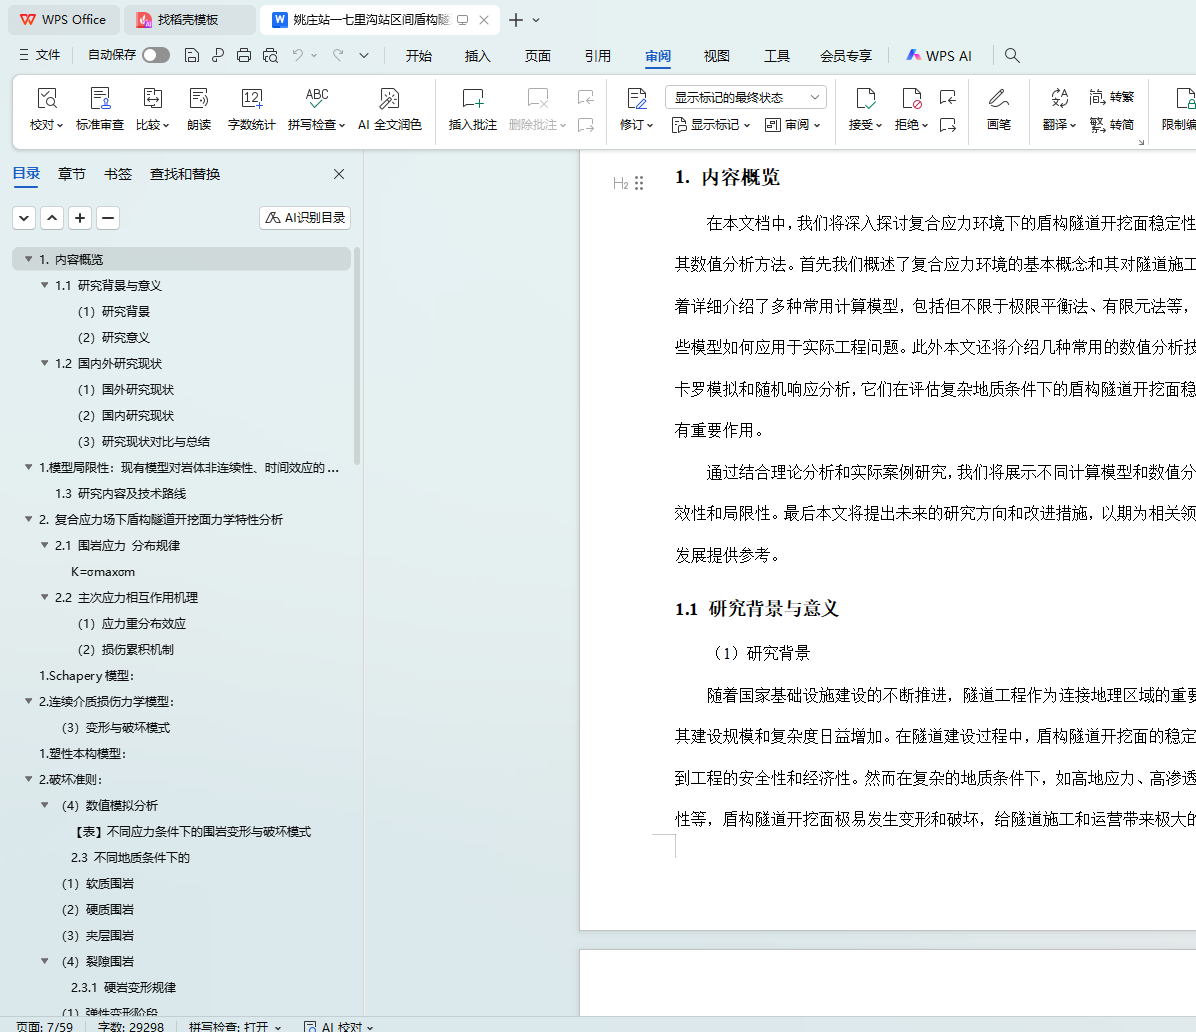Click the print icon in quick toolbar
The height and width of the screenshot is (1032, 1196).
click(244, 56)
